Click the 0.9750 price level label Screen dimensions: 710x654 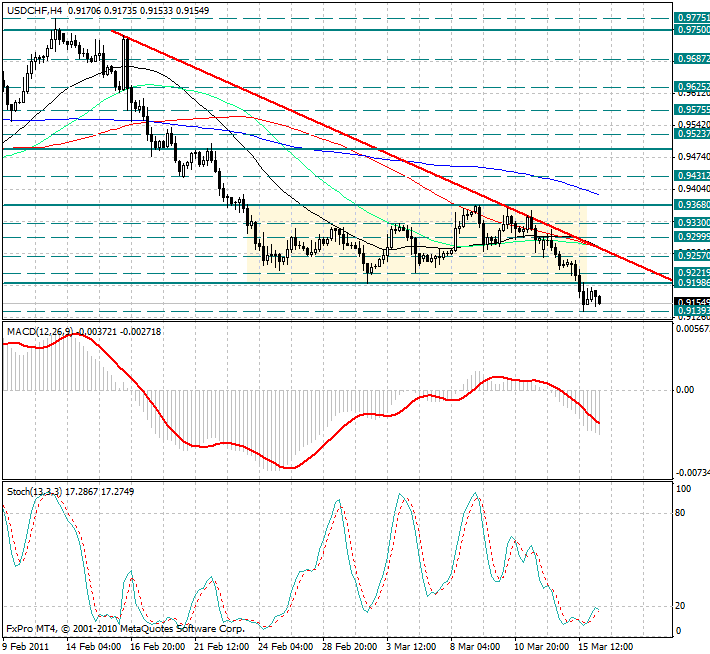pyautogui.click(x=692, y=30)
